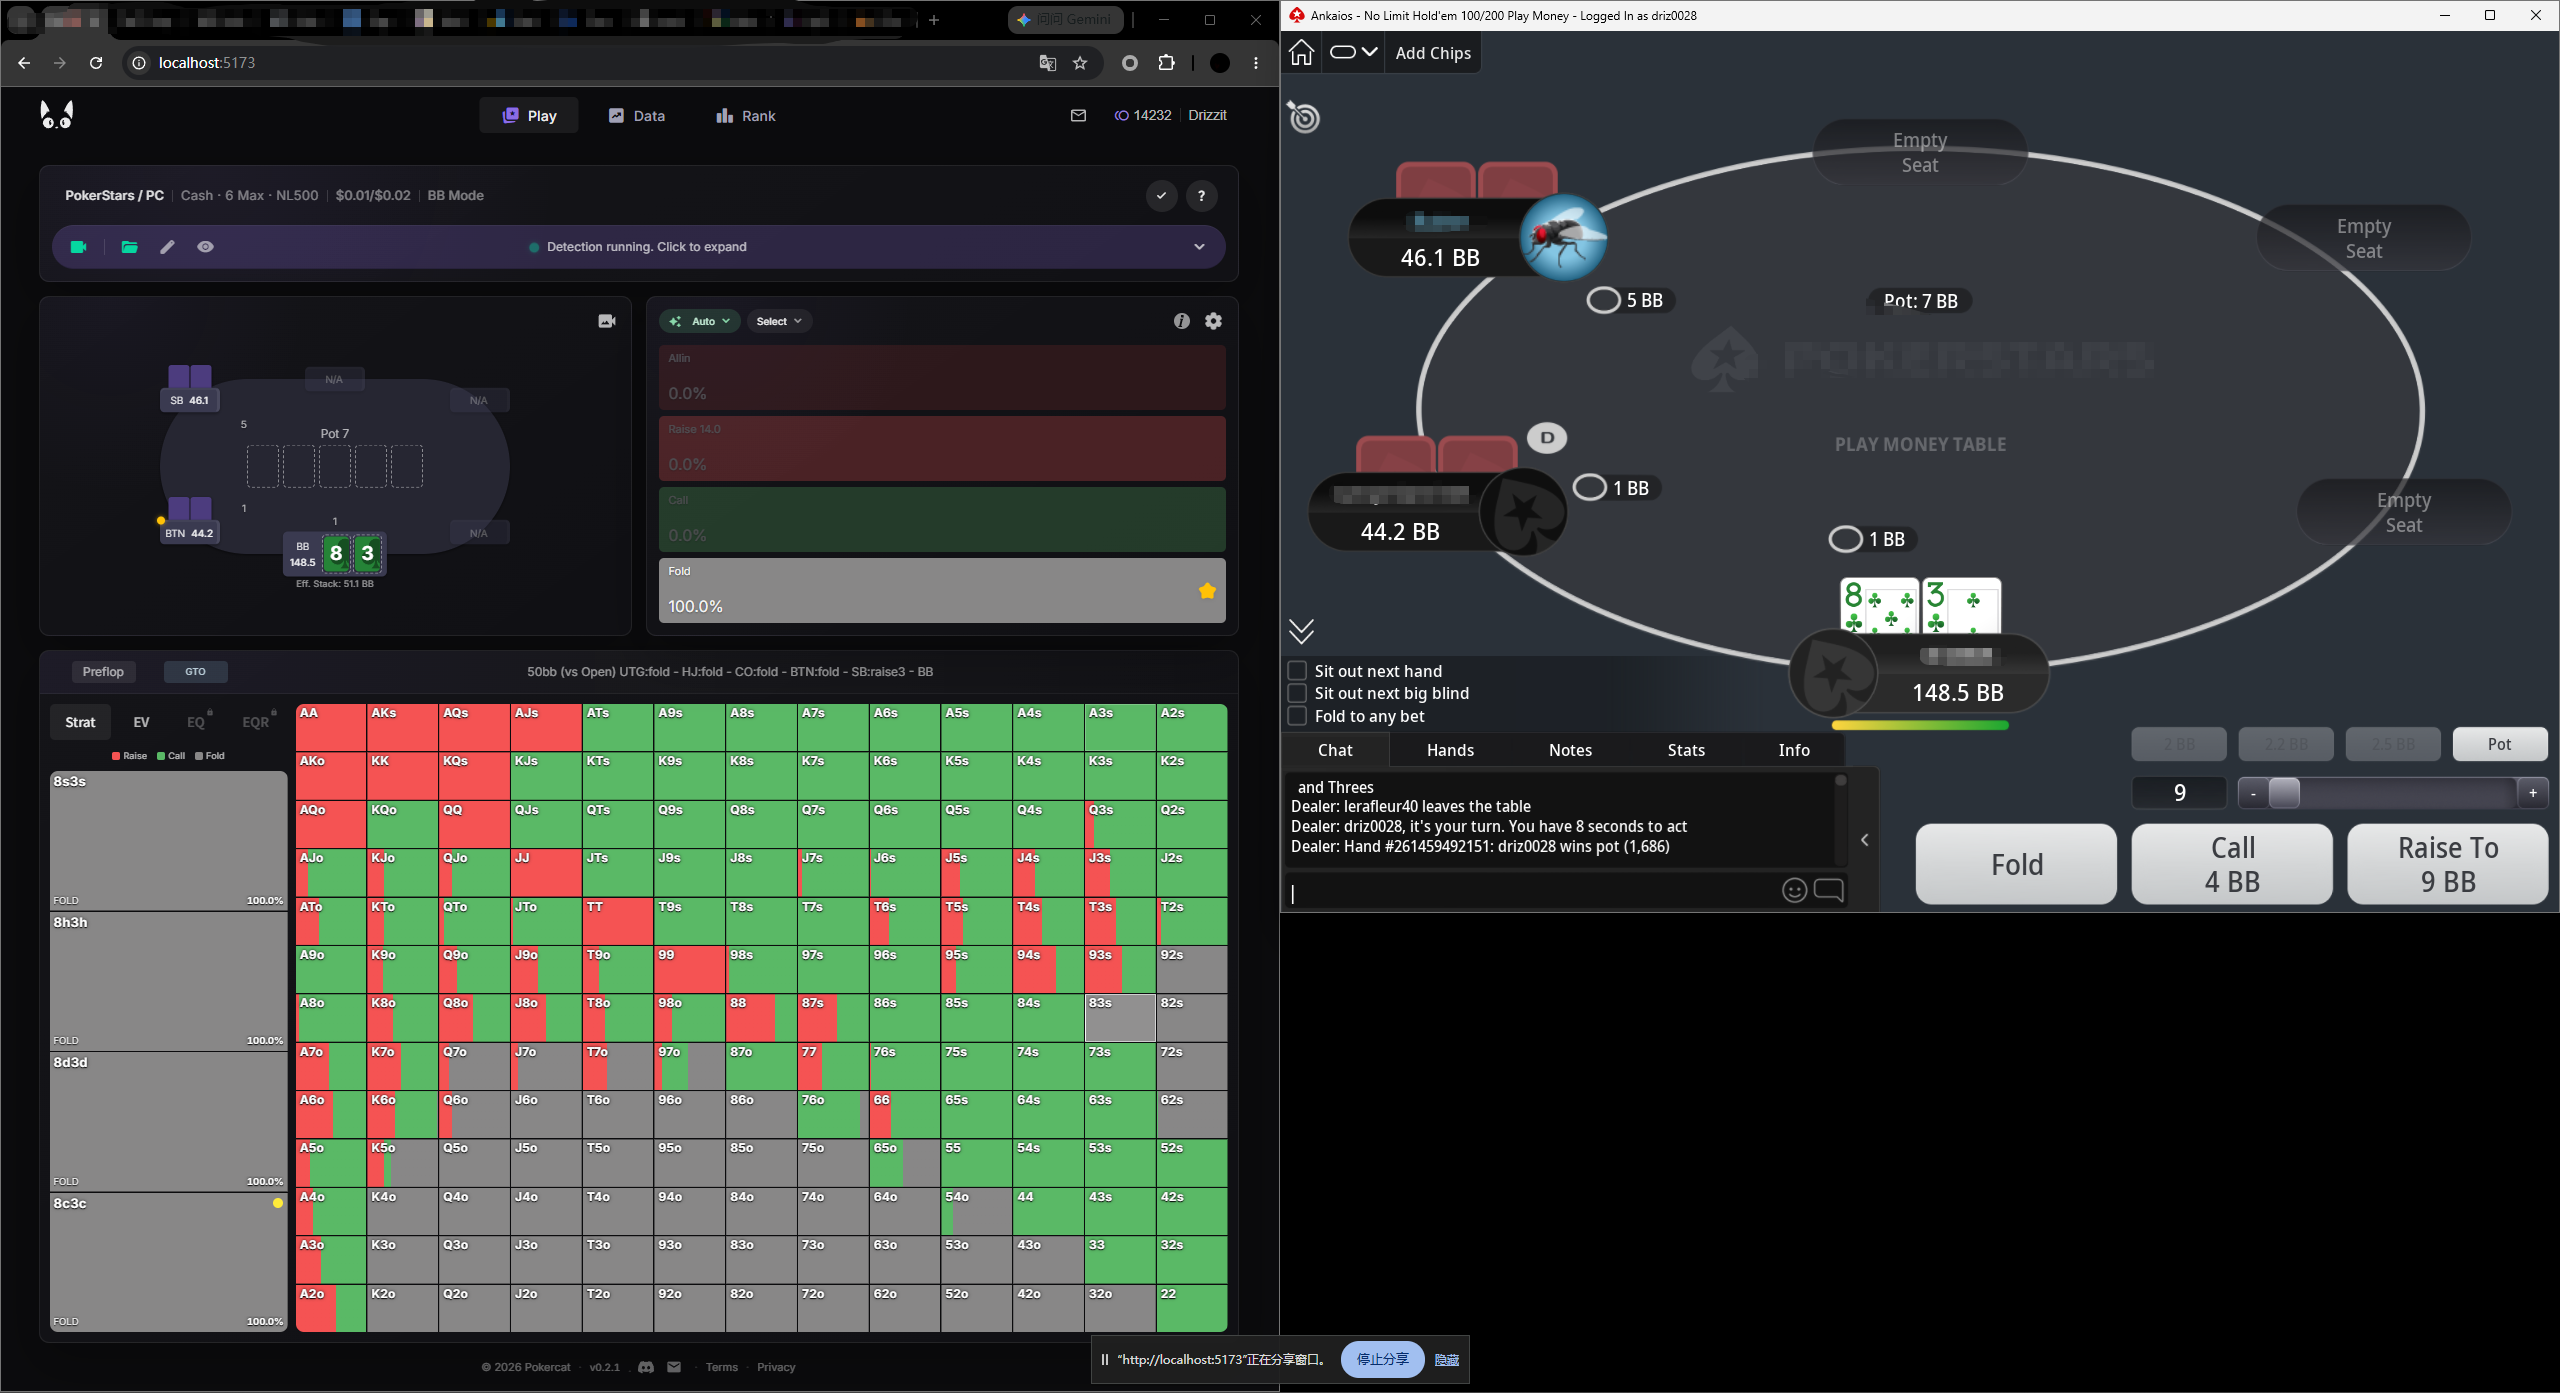2560x1393 pixels.
Task: Click the pencil edit icon
Action: coord(167,247)
